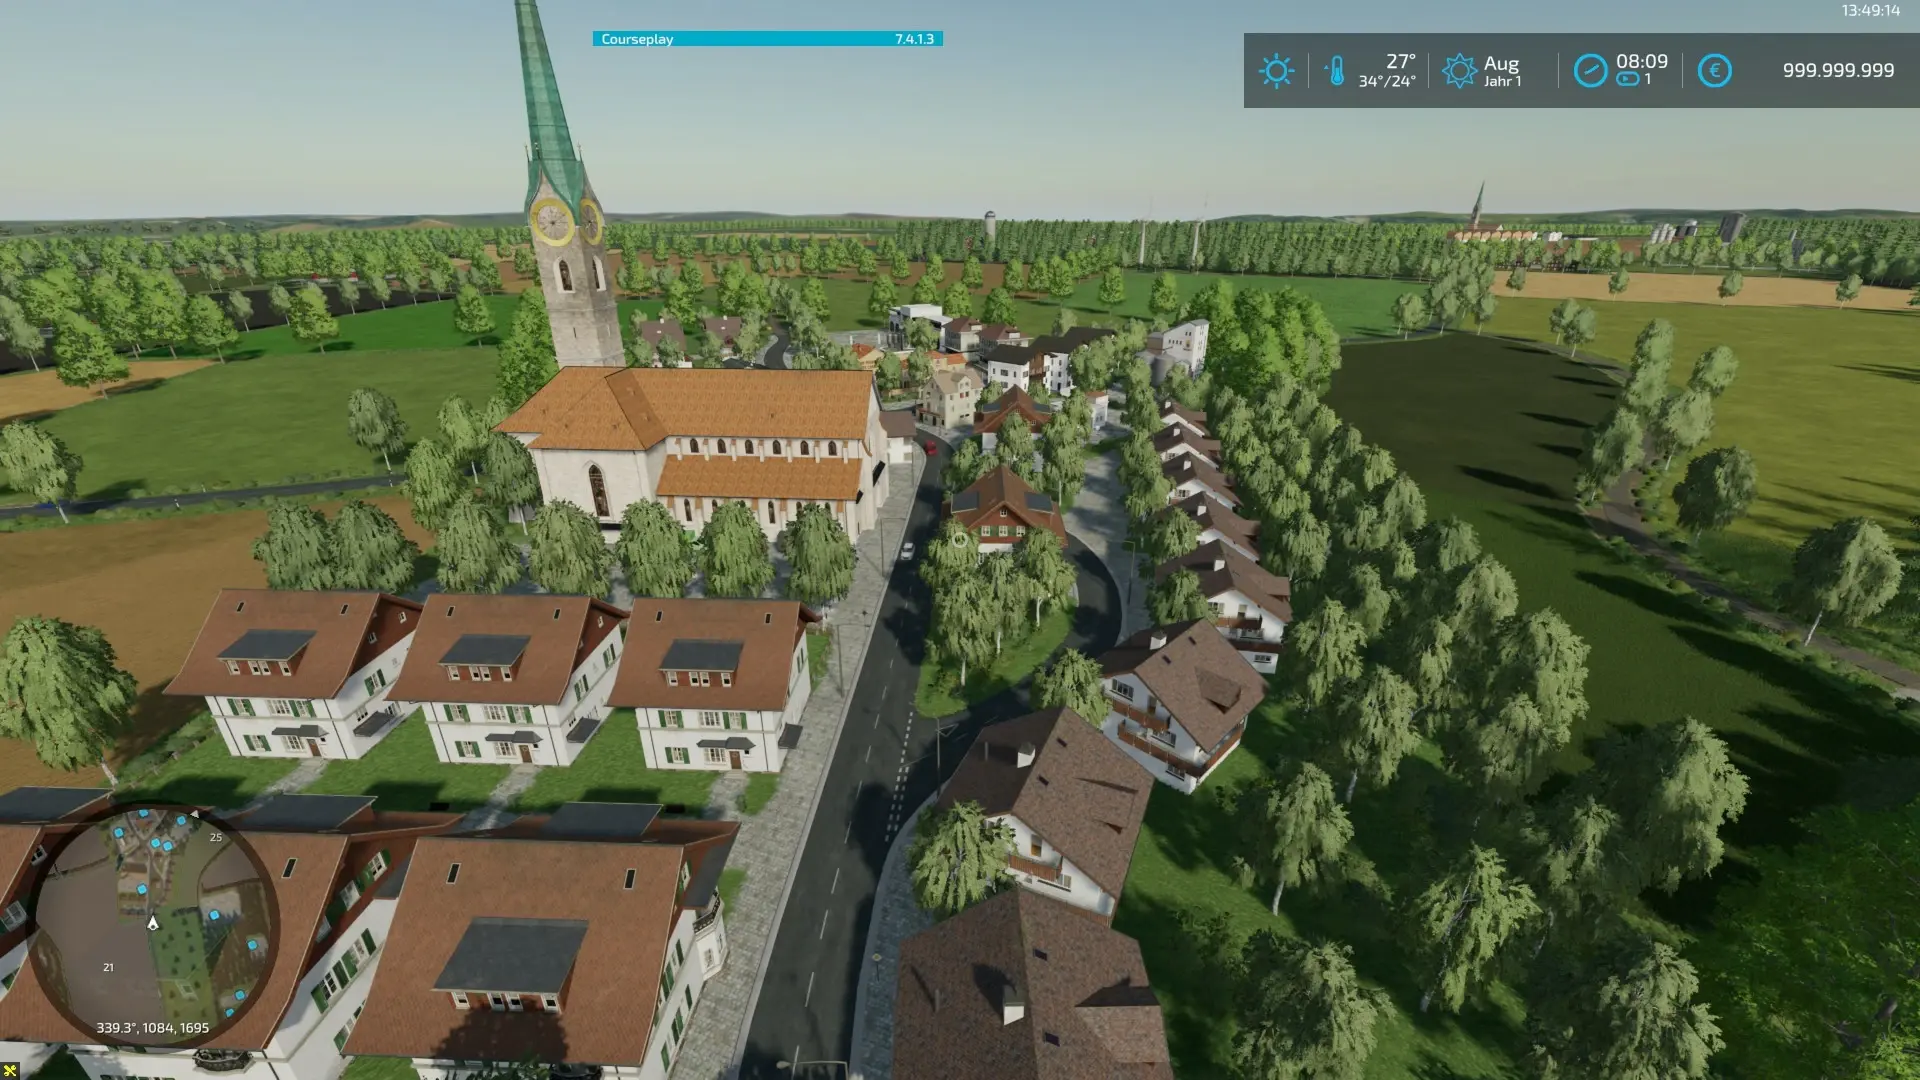
Task: Click the account balance 999.999.999
Action: (x=1838, y=71)
